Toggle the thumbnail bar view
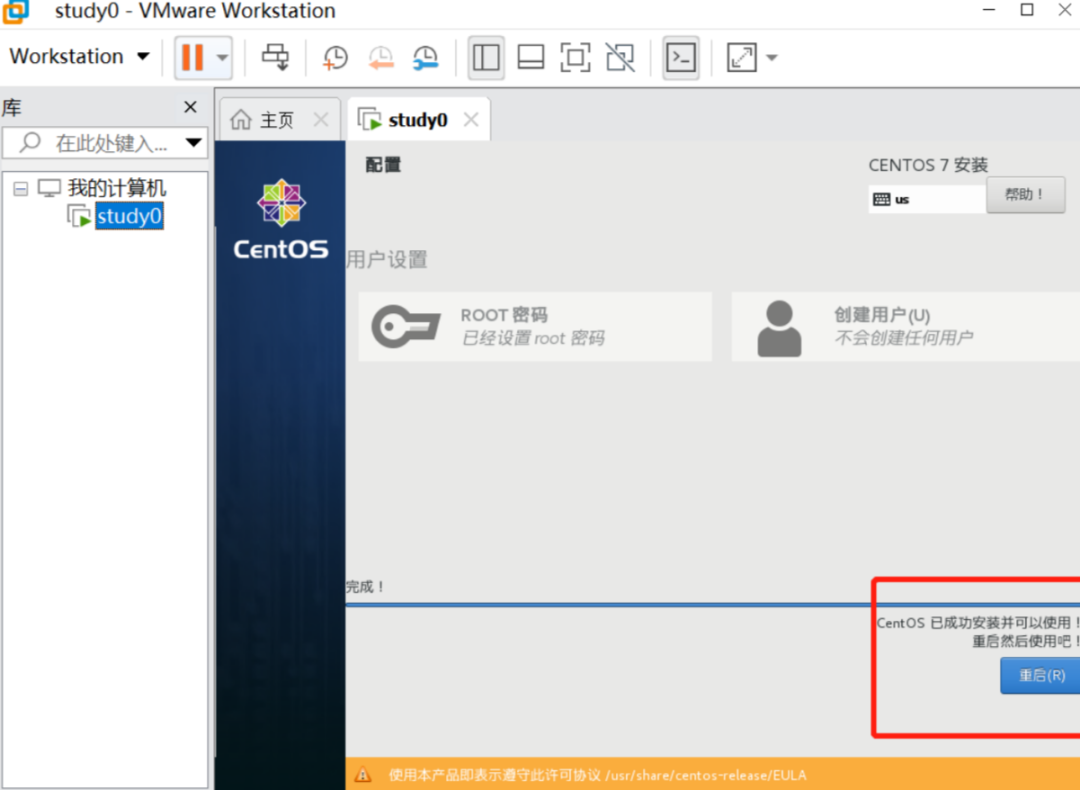This screenshot has width=1080, height=790. point(530,57)
